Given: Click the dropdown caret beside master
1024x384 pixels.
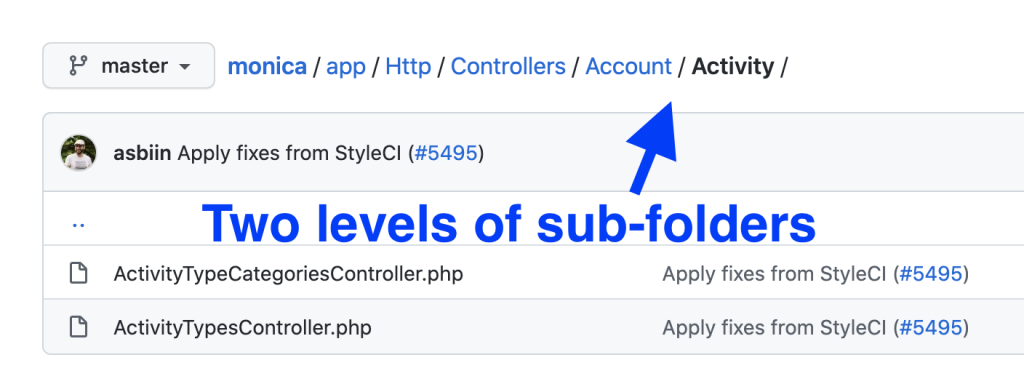Looking at the screenshot, I should pos(185,67).
